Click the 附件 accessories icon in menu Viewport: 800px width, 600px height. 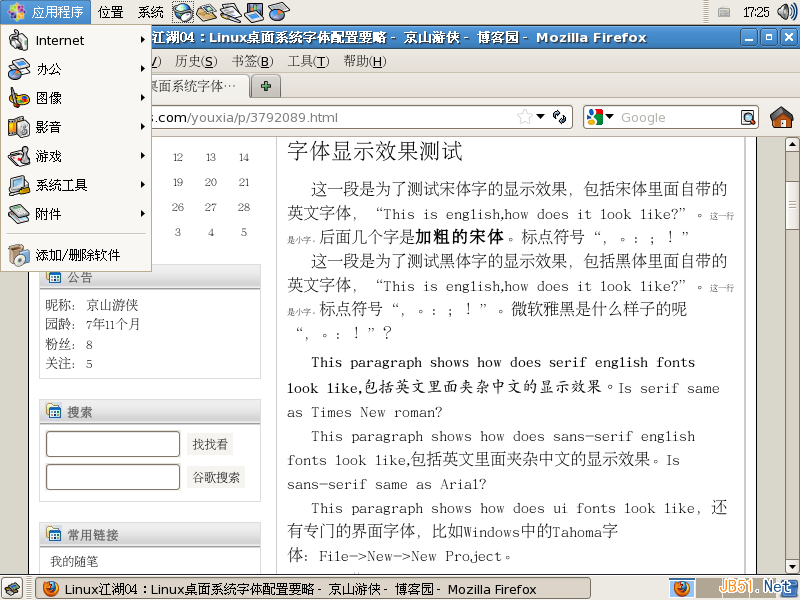pos(19,214)
